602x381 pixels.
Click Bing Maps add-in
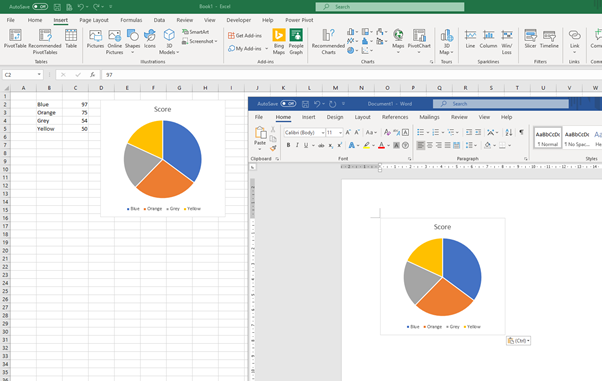(279, 41)
